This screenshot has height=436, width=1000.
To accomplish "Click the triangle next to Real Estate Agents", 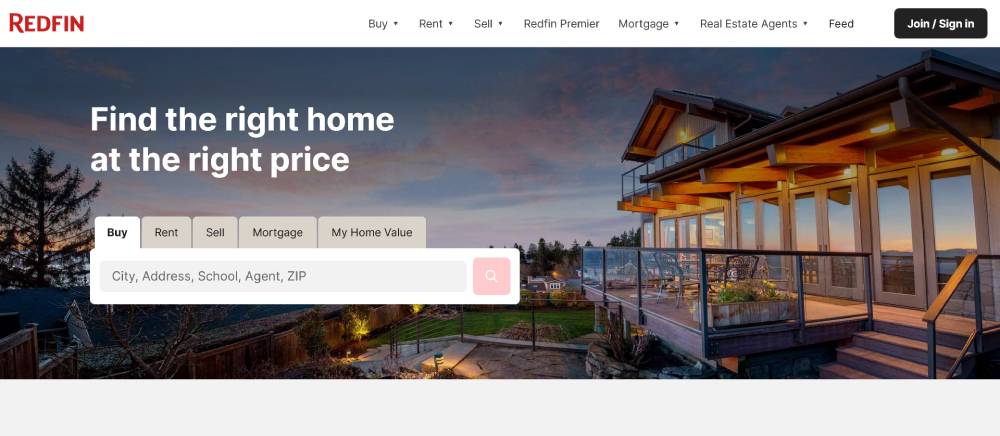I will click(805, 24).
